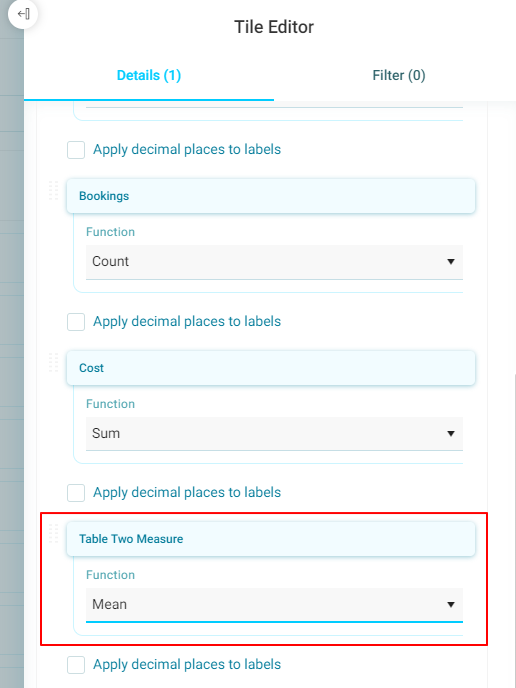Open the Cost Function dropdown showing Sum
516x688 pixels.
click(274, 434)
